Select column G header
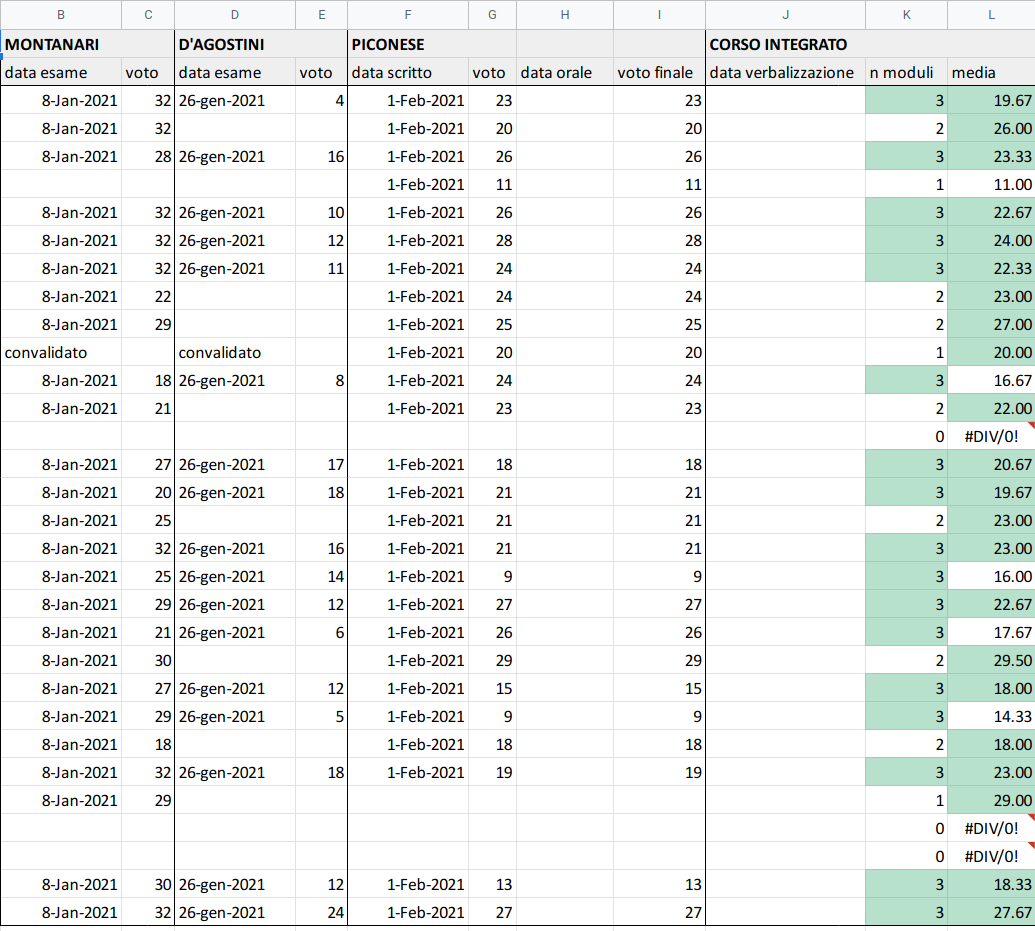 (x=492, y=15)
